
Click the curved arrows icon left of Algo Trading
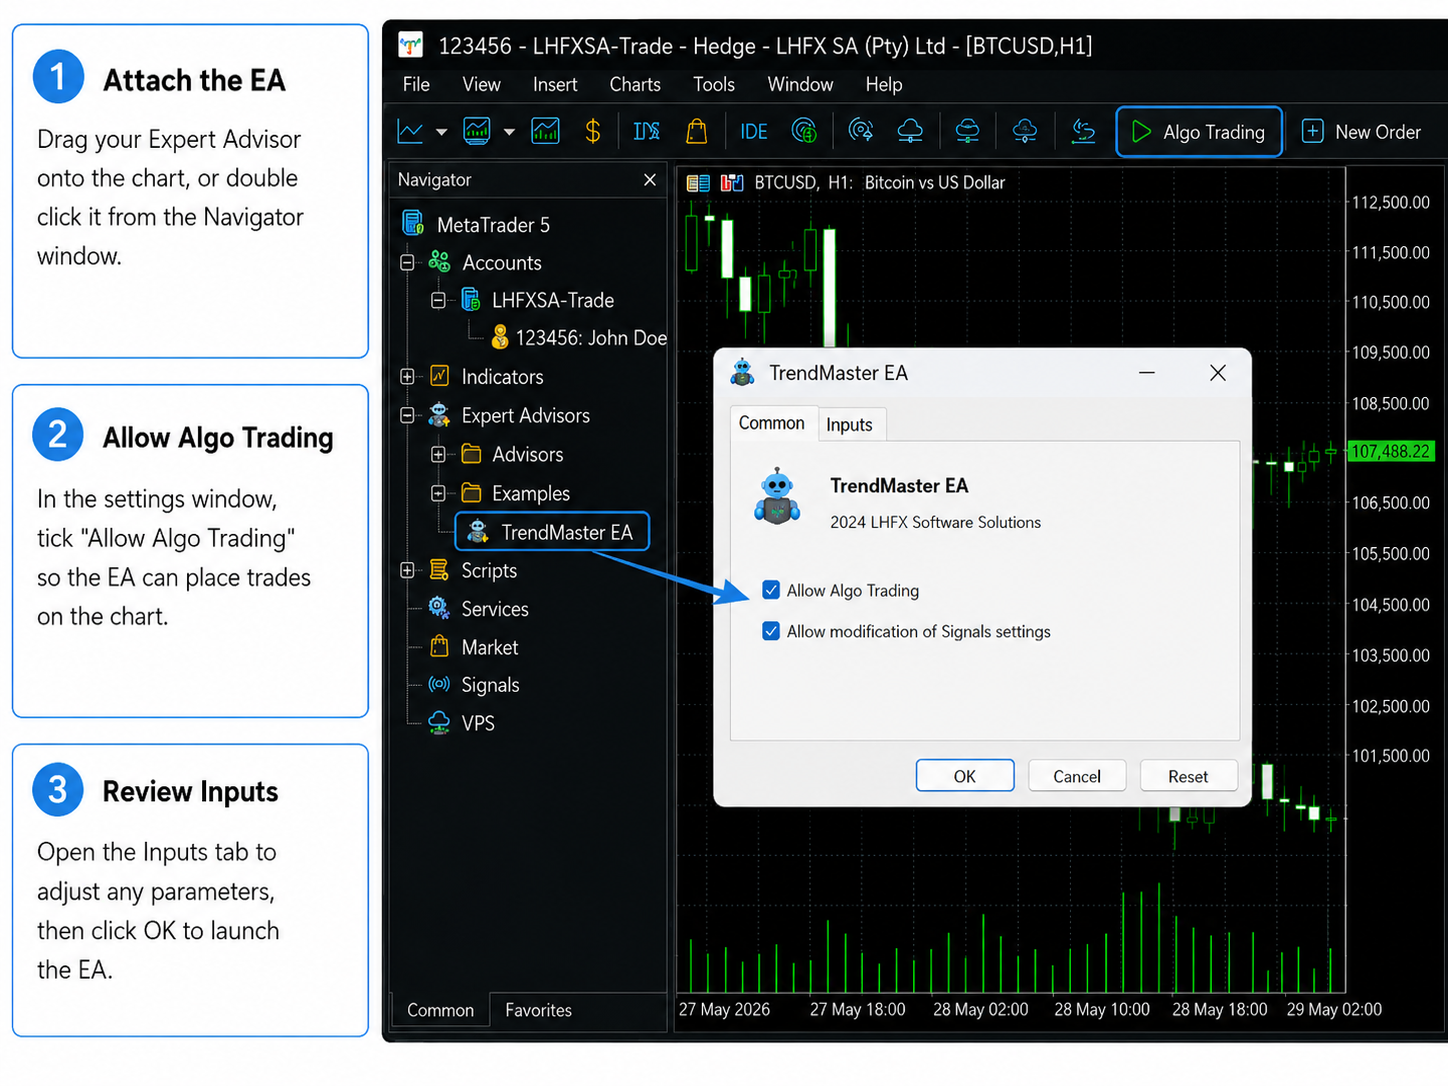pos(1083,131)
